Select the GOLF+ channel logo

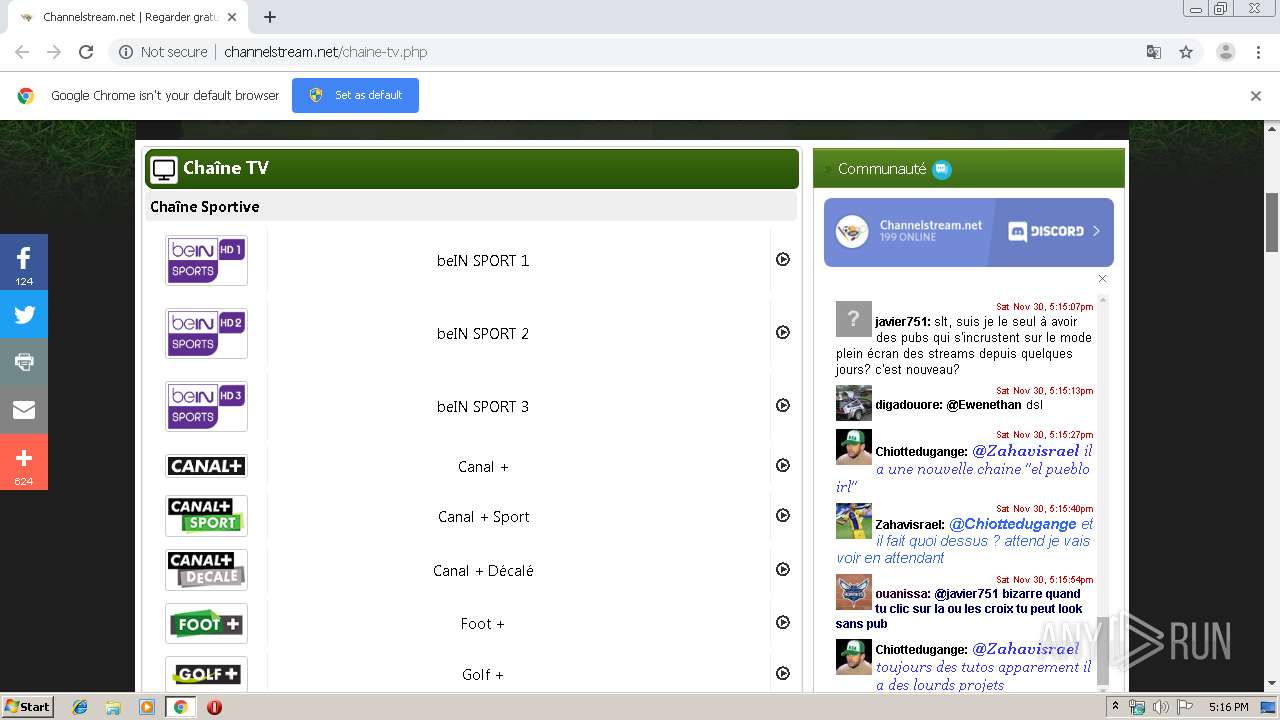click(x=206, y=674)
